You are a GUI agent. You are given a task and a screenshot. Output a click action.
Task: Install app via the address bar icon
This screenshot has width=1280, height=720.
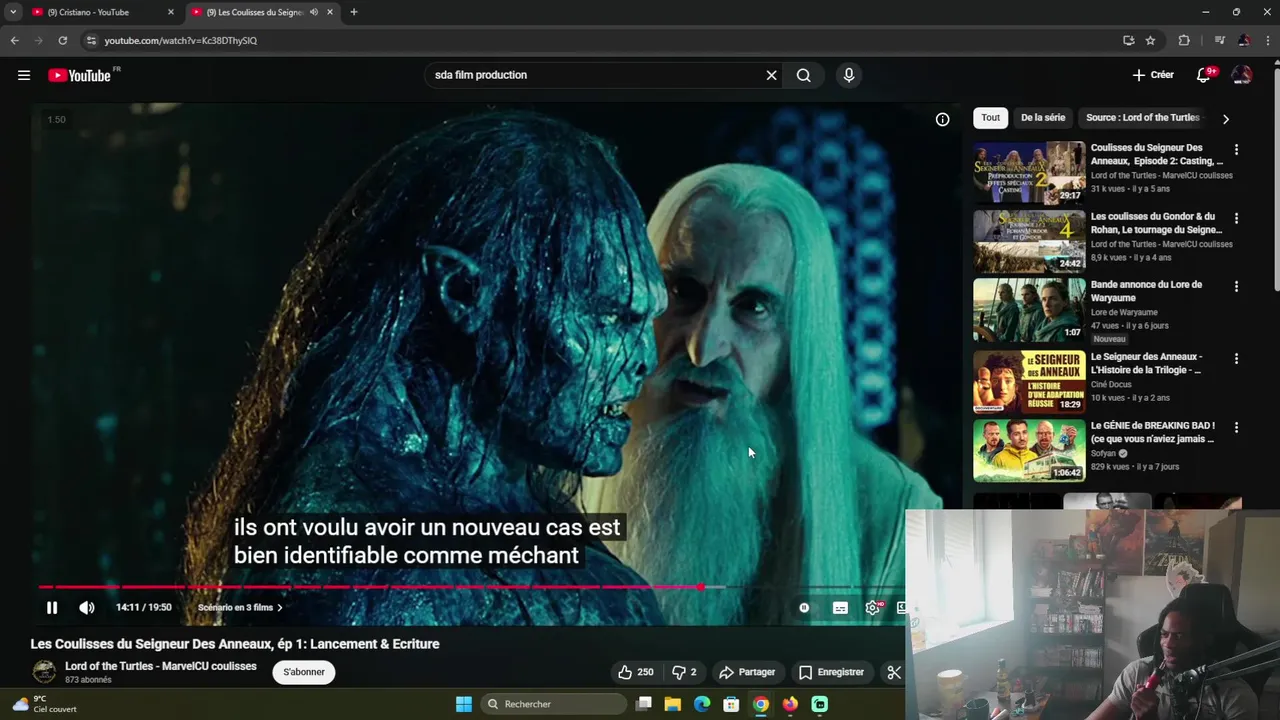pos(1128,40)
